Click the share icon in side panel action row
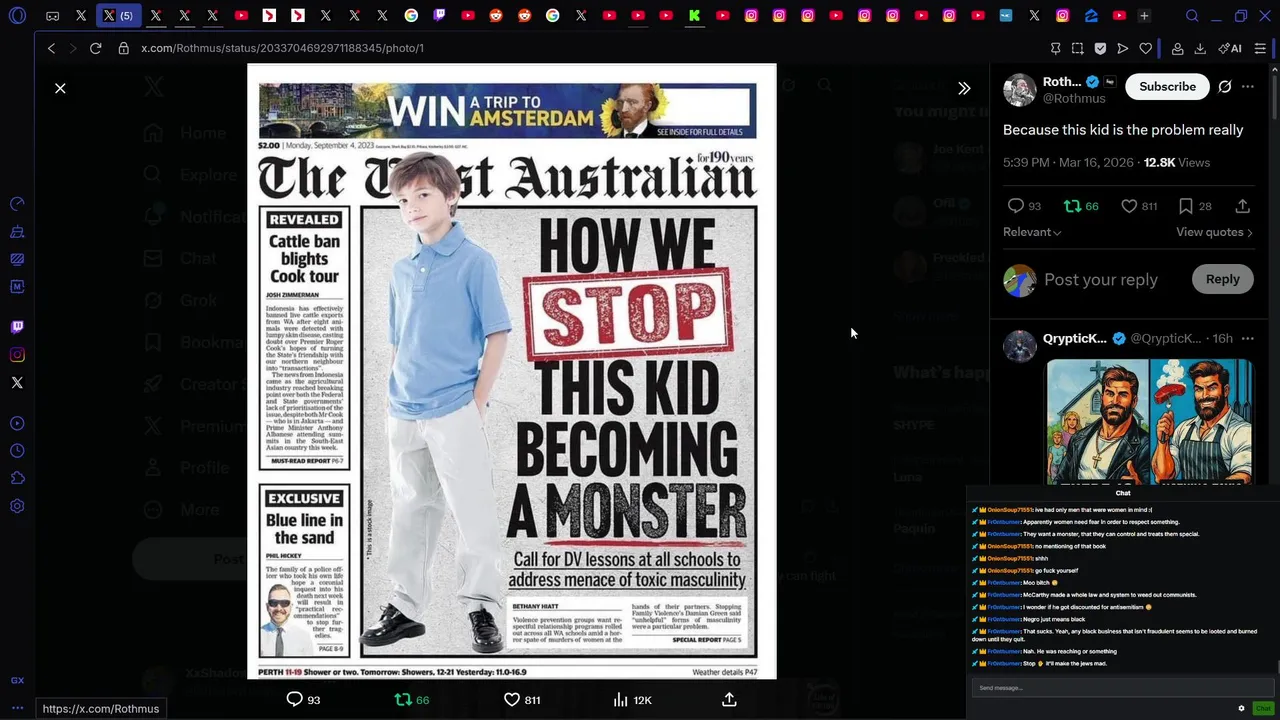Image resolution: width=1280 pixels, height=720 pixels. click(1242, 206)
